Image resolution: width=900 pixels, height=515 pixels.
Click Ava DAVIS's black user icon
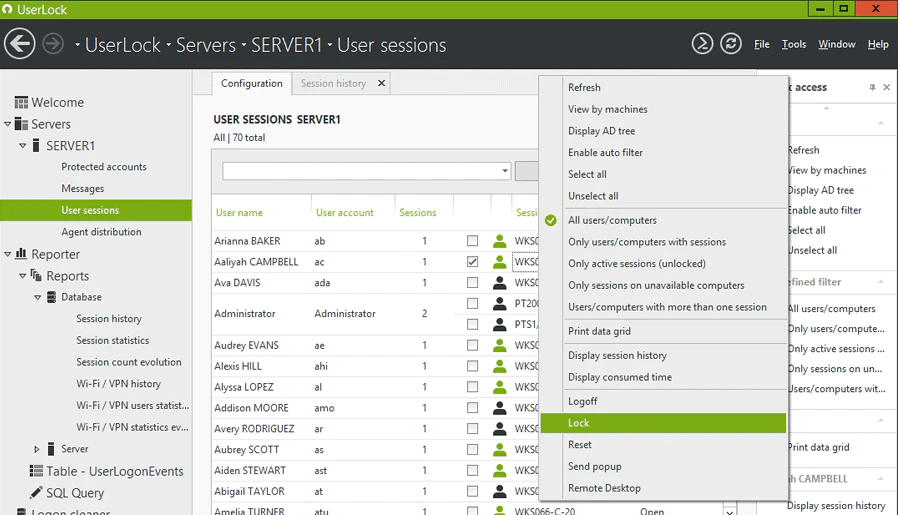pyautogui.click(x=499, y=282)
